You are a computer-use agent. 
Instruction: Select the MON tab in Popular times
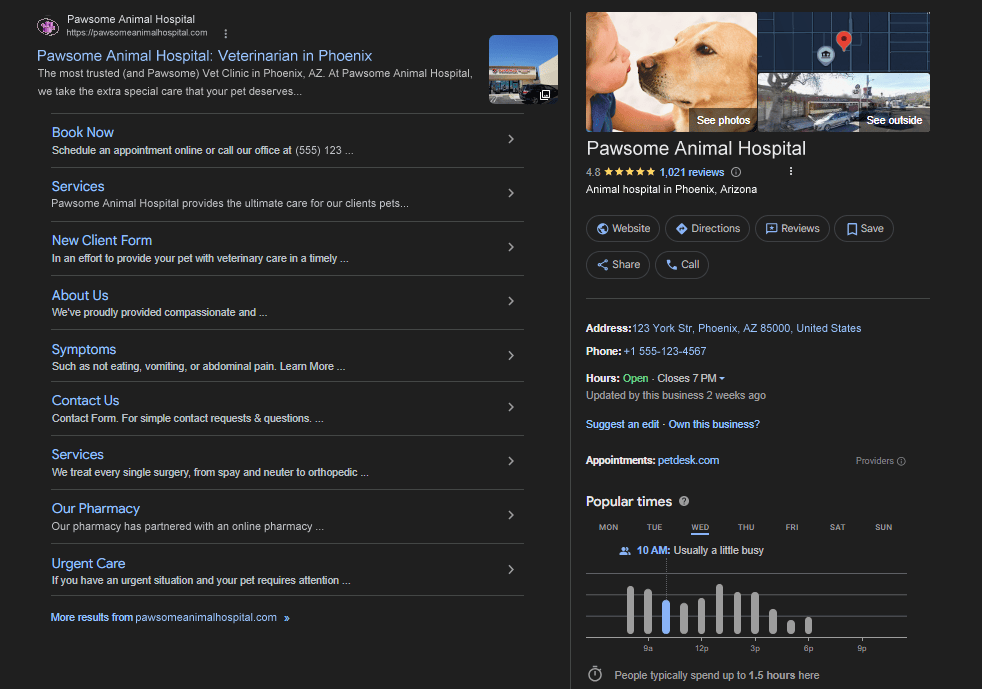click(608, 527)
